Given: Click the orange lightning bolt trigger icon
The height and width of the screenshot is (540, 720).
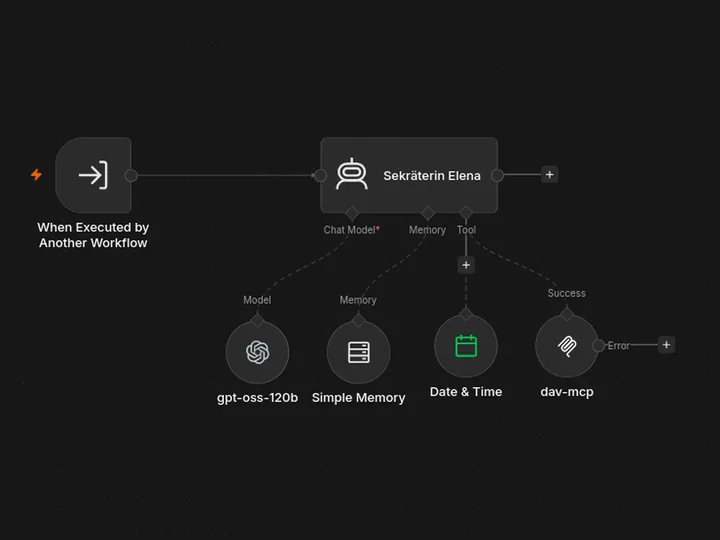Looking at the screenshot, I should point(36,174).
